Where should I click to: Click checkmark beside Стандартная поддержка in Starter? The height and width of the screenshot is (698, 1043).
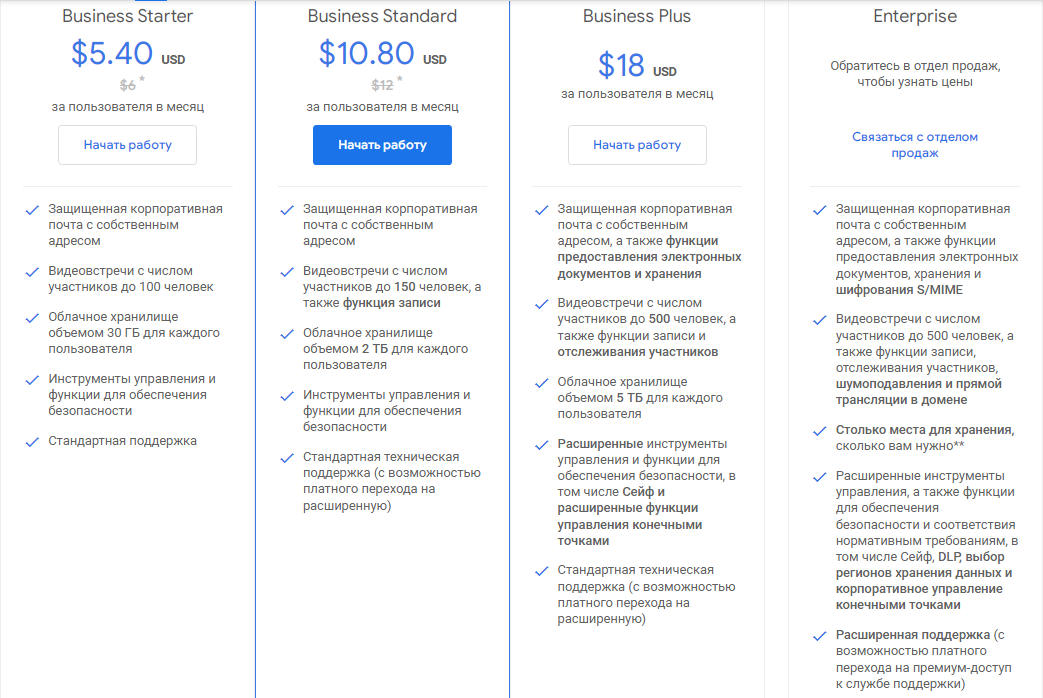[32, 442]
